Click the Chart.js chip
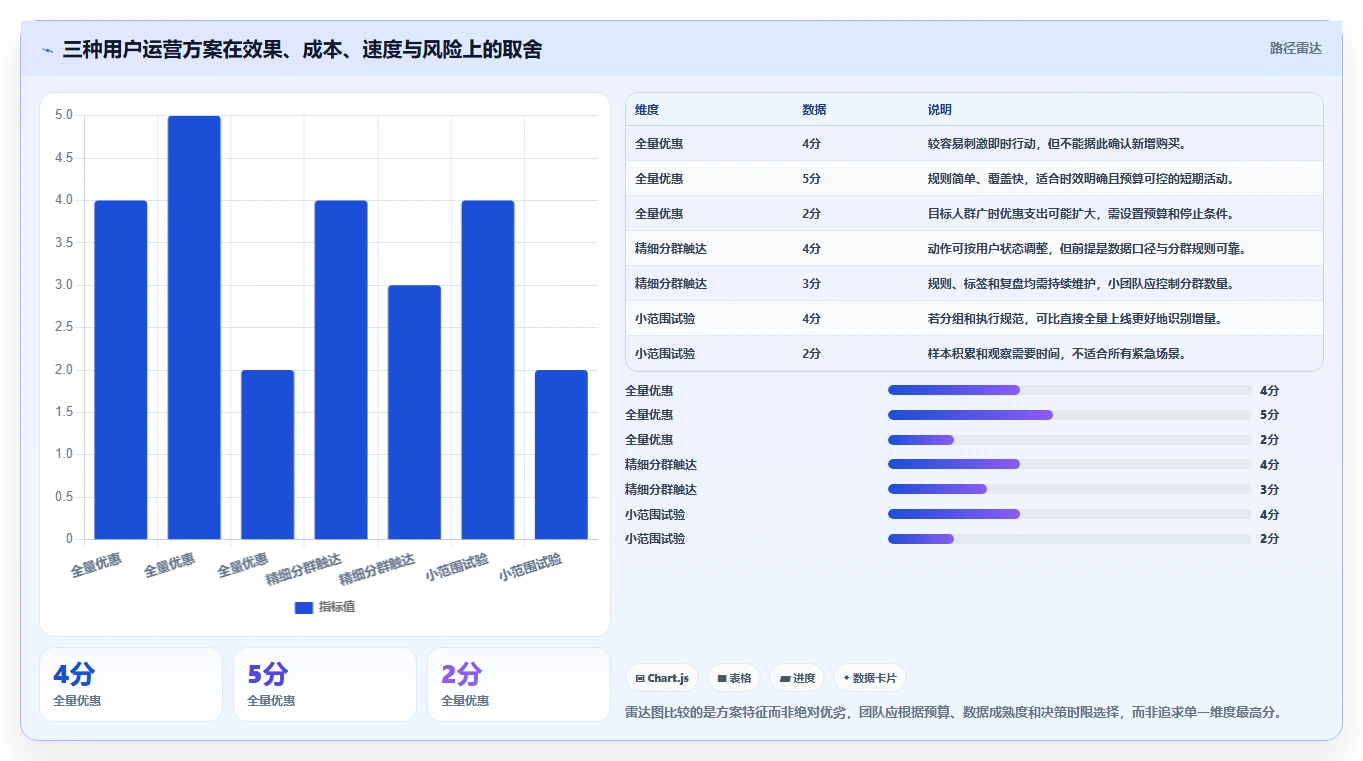1363x761 pixels. (x=662, y=678)
